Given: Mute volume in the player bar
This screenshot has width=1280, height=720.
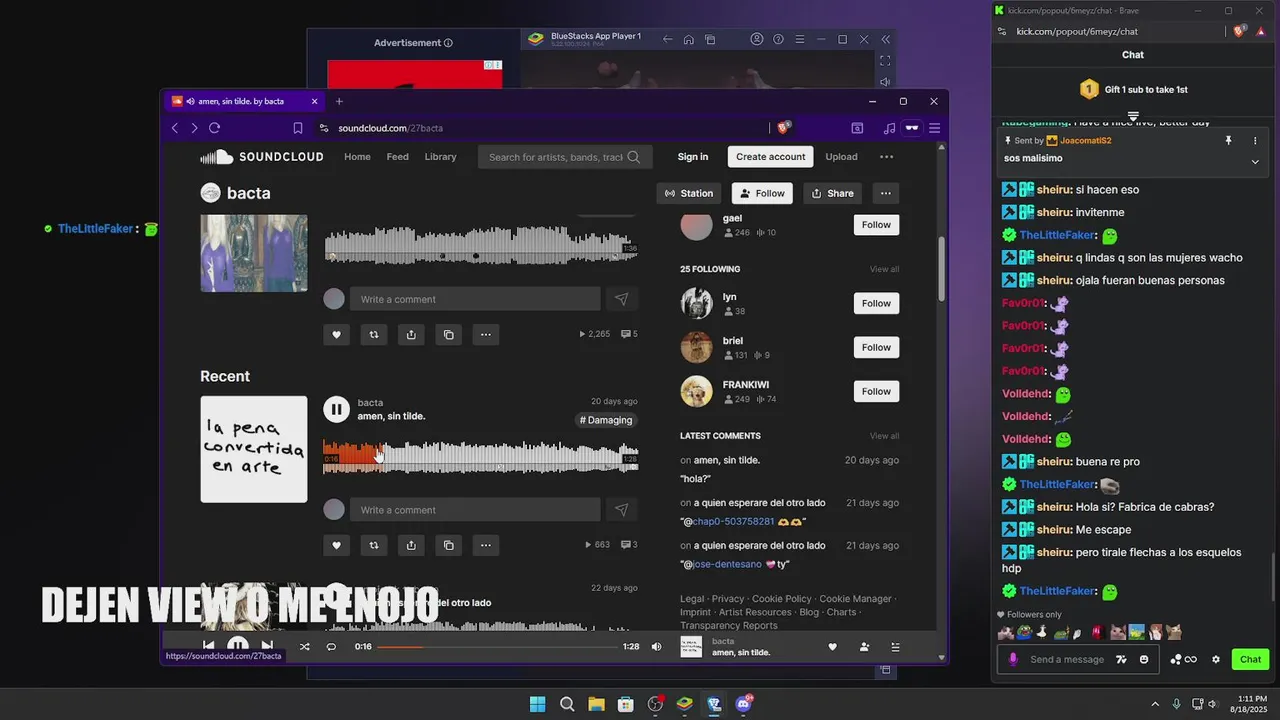Looking at the screenshot, I should tap(656, 647).
